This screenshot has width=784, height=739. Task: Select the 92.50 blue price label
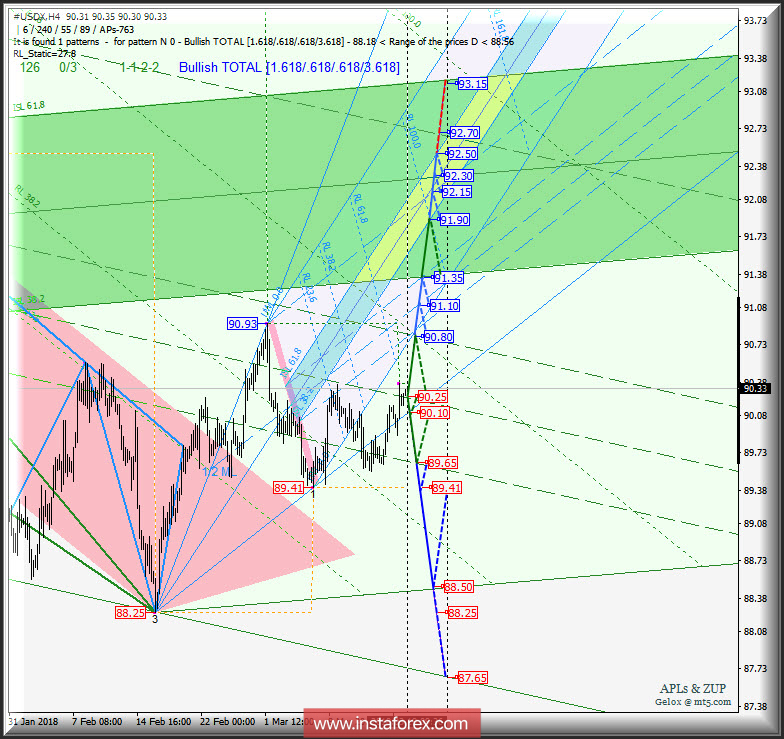coord(462,154)
